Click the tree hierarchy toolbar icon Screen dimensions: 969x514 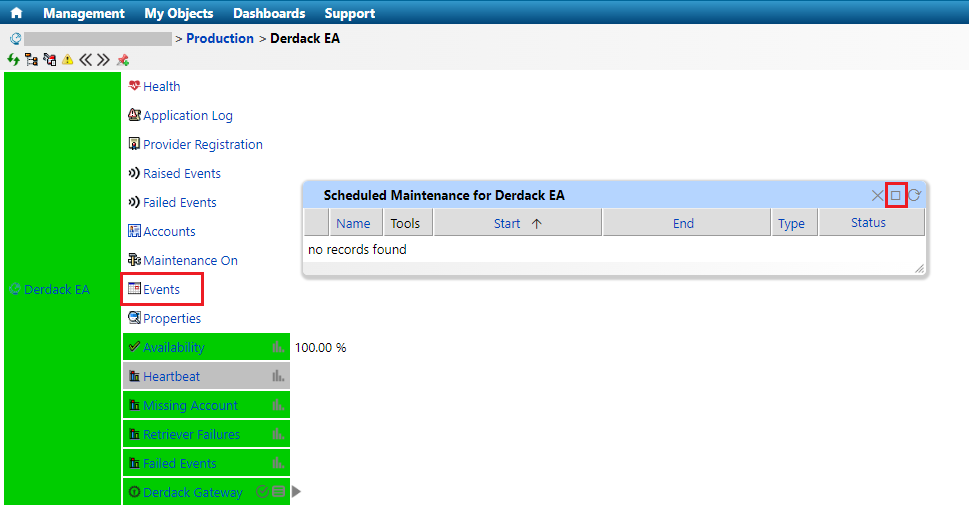pyautogui.click(x=31, y=60)
